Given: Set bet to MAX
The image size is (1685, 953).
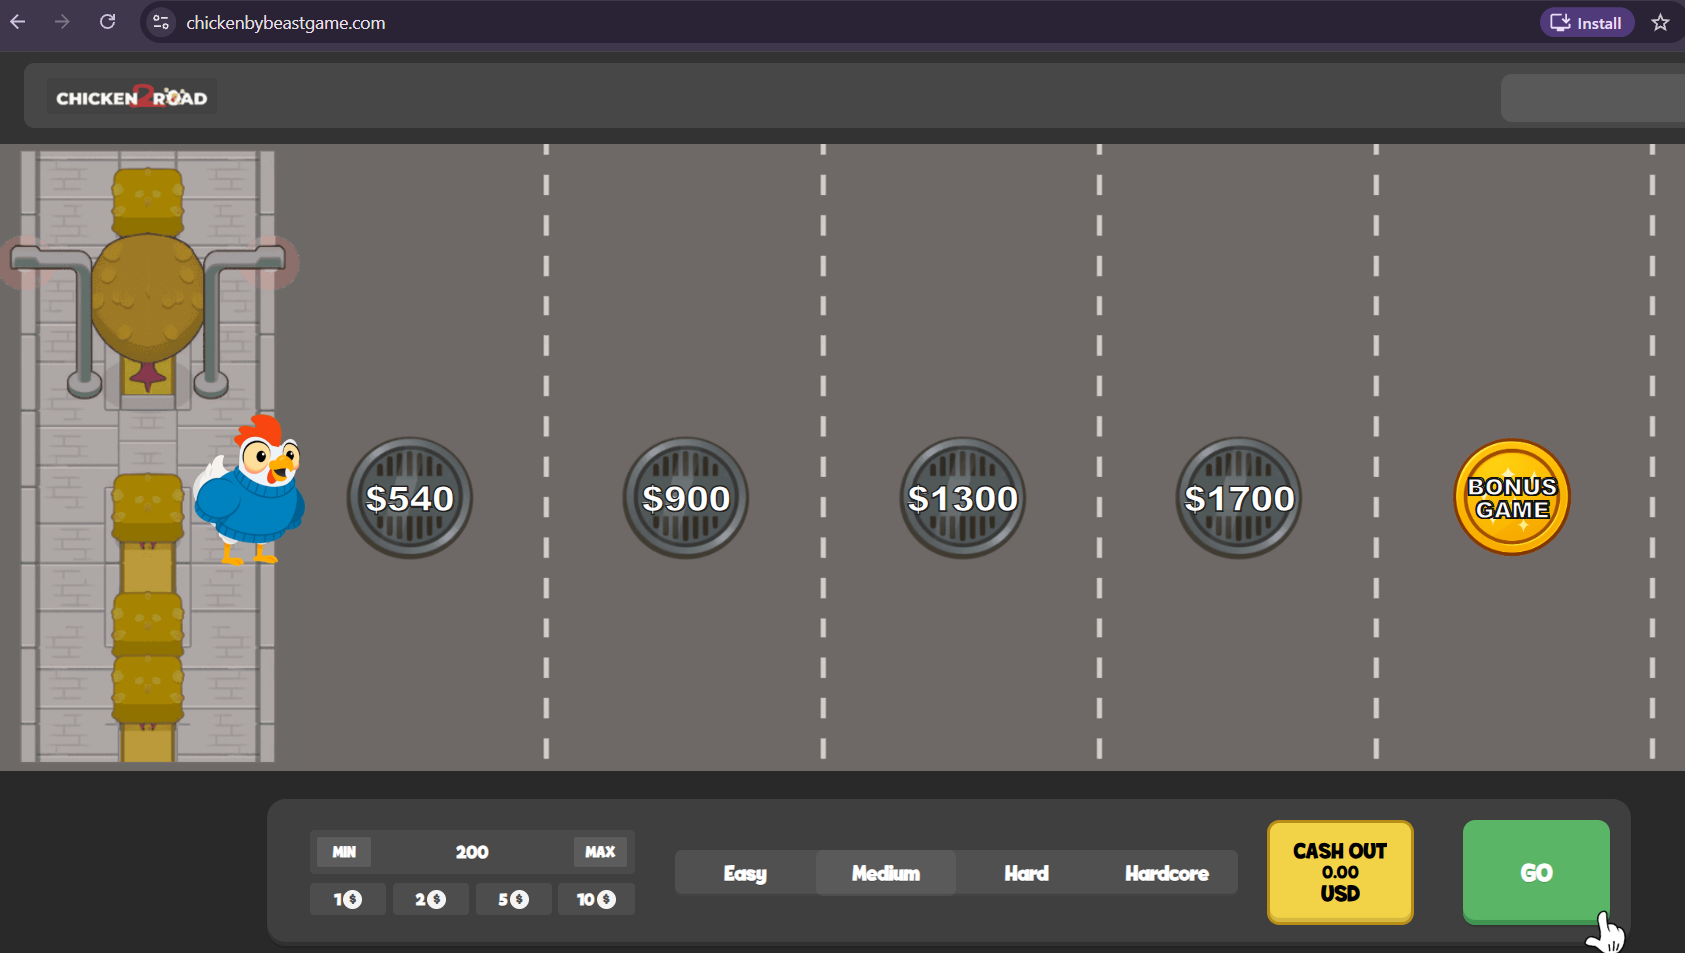Looking at the screenshot, I should pyautogui.click(x=600, y=852).
